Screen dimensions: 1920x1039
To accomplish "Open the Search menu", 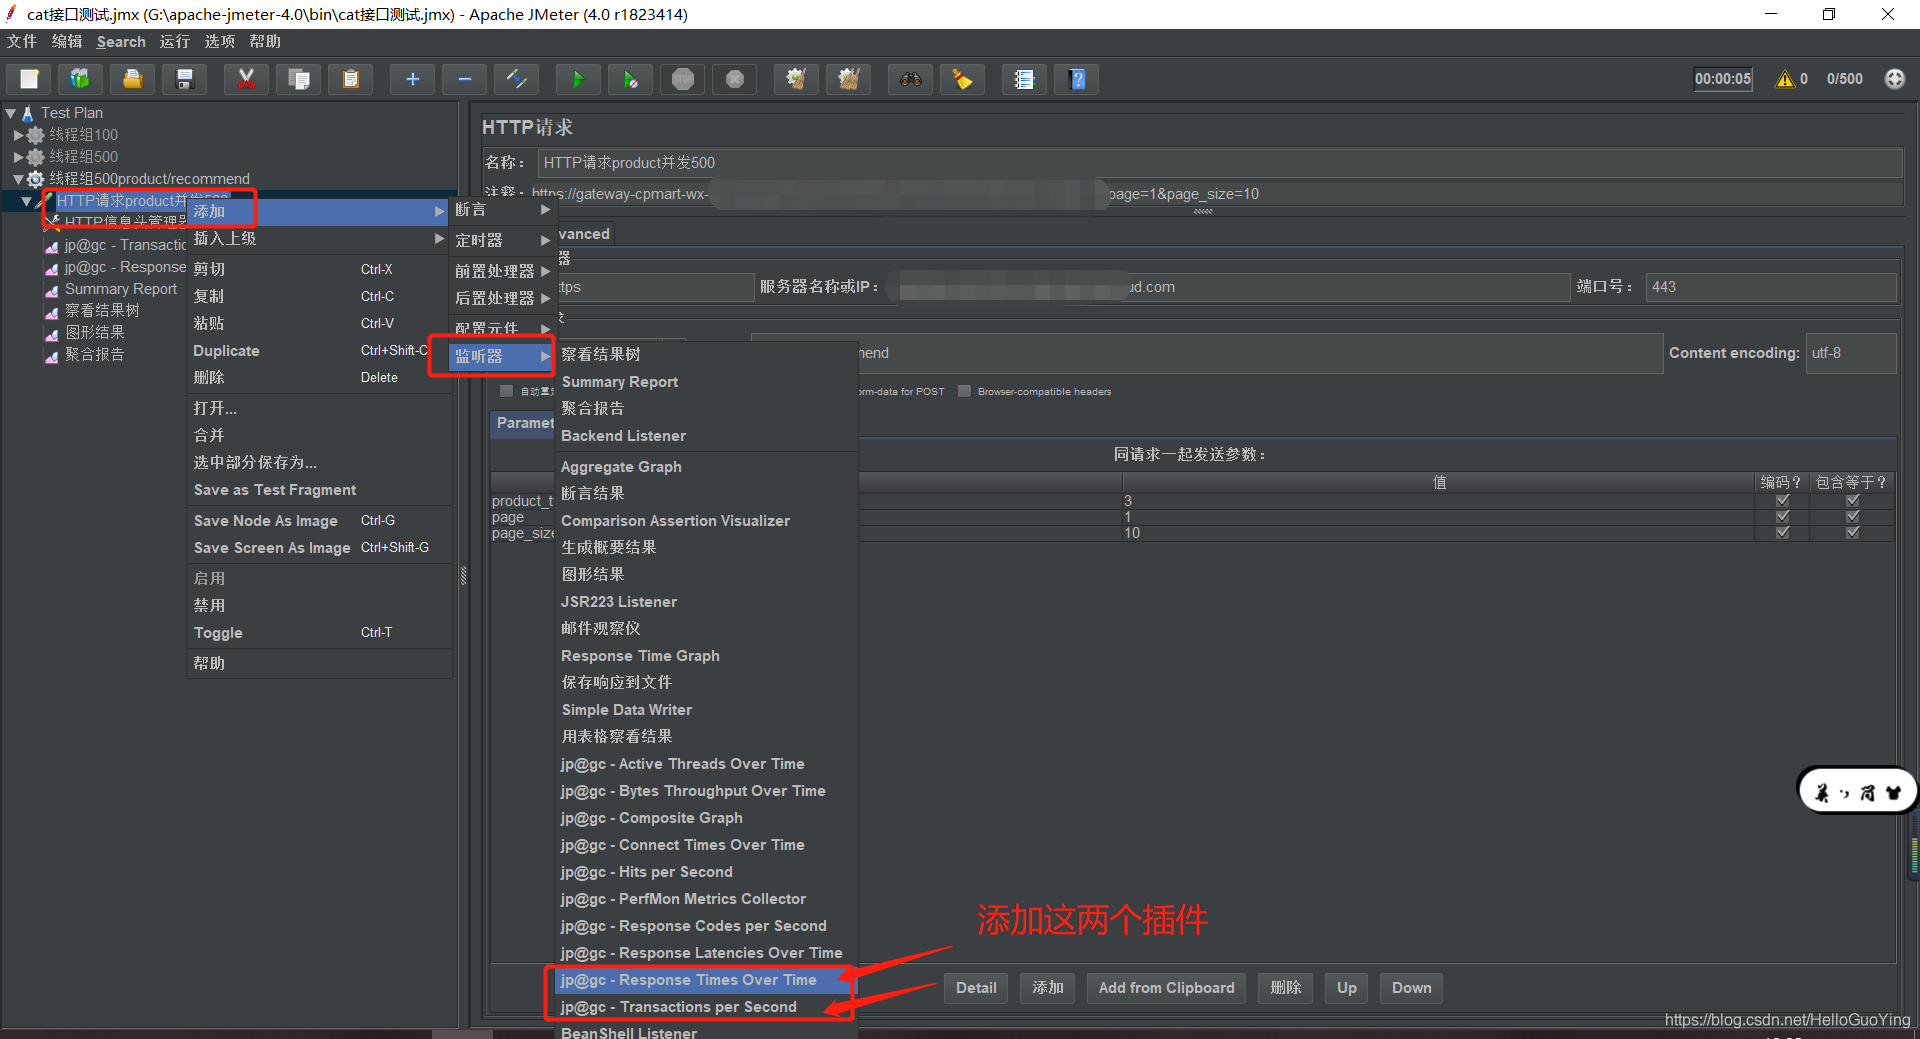I will tap(121, 42).
